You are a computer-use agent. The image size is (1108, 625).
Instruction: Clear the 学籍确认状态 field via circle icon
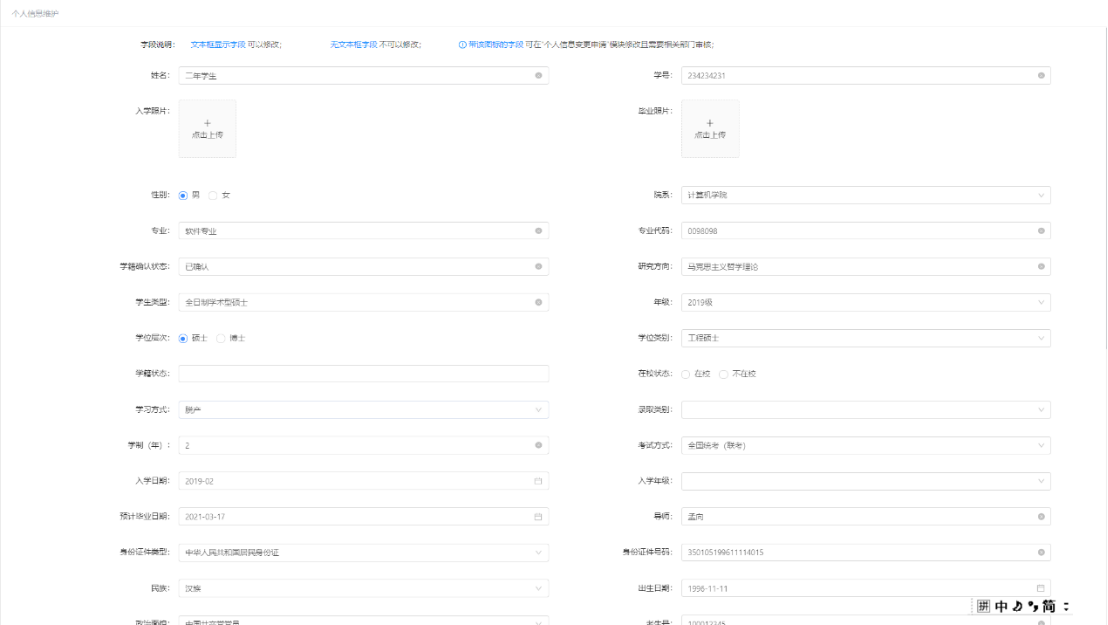(538, 267)
